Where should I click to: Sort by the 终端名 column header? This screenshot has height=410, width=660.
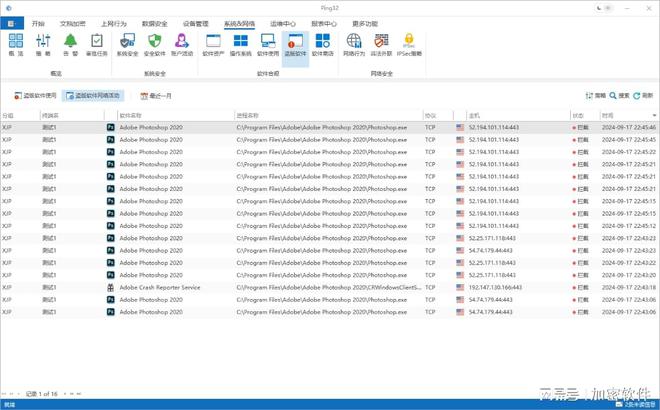(x=72, y=115)
